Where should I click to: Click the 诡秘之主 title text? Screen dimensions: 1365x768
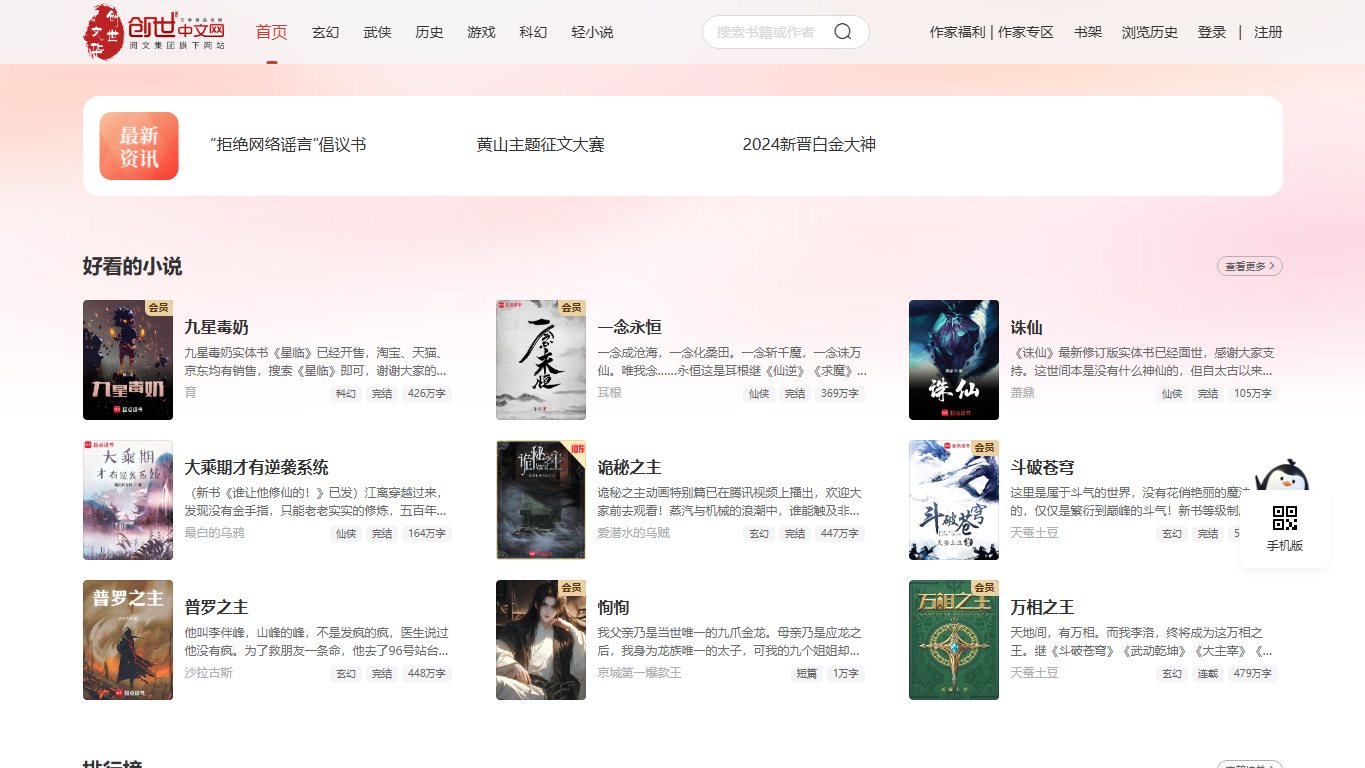click(629, 467)
